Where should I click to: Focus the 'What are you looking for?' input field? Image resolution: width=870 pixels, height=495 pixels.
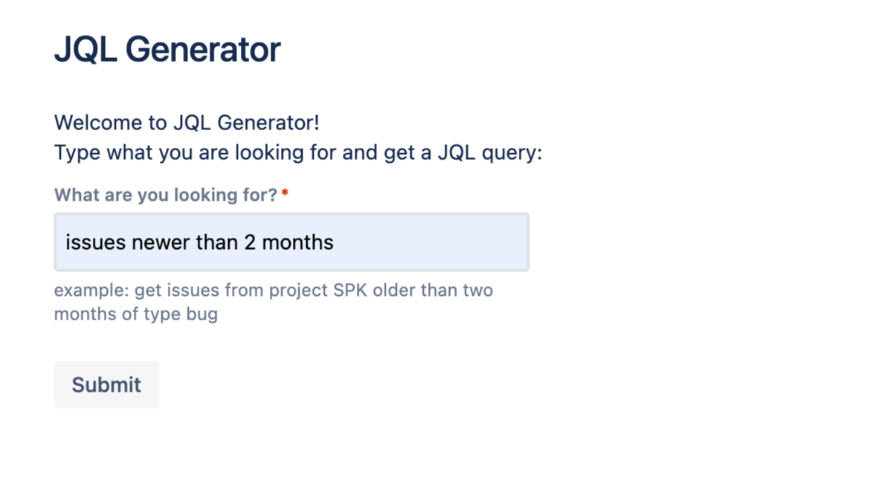pos(291,242)
